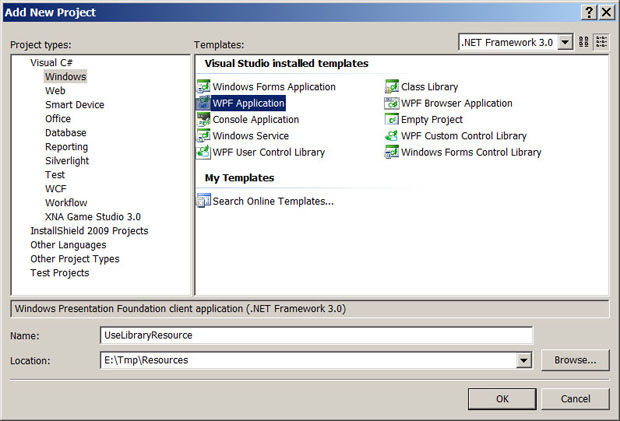Click the Empty Project template icon
Image resolution: width=620 pixels, height=421 pixels.
click(x=392, y=119)
